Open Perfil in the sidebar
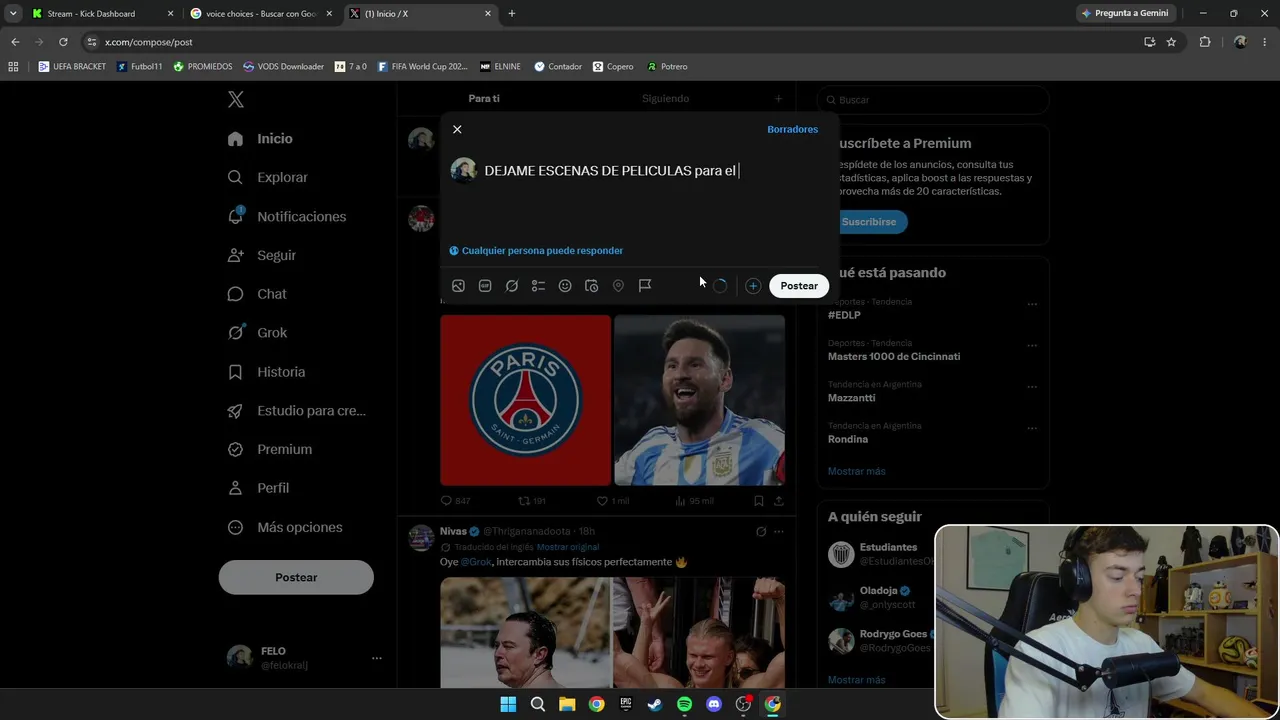Image resolution: width=1280 pixels, height=720 pixels. (258, 488)
